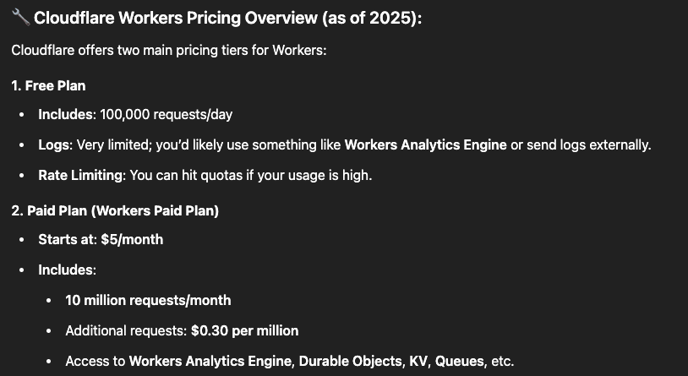
Task: Click the '2. Paid Plan (Workers Paid Plan)' subheading
Action: tap(115, 211)
